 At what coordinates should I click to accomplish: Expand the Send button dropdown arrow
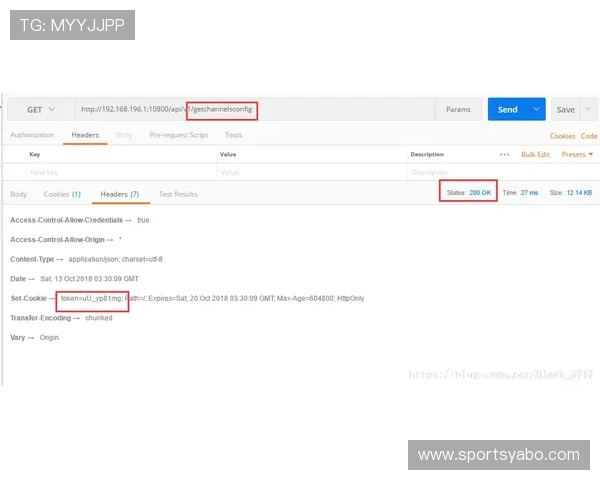click(536, 109)
